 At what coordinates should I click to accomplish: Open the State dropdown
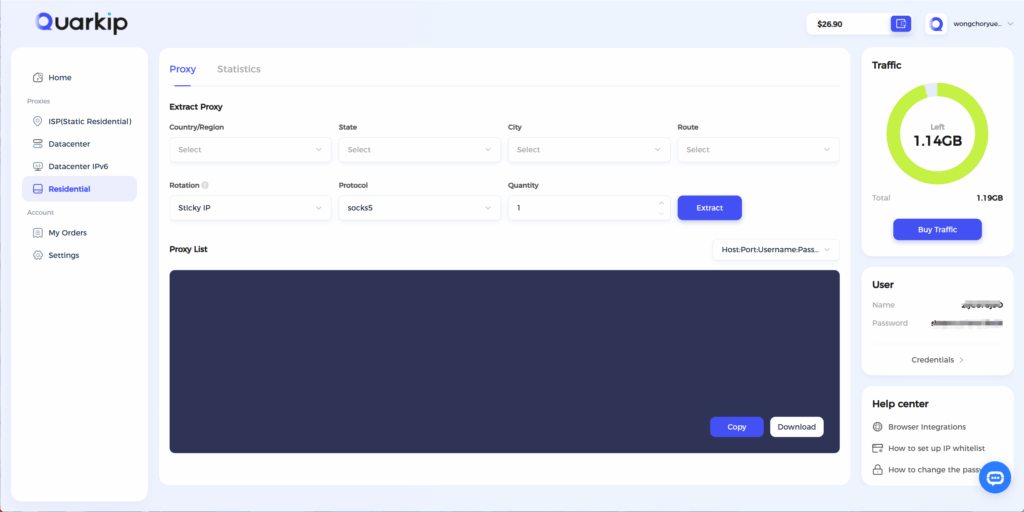[419, 150]
